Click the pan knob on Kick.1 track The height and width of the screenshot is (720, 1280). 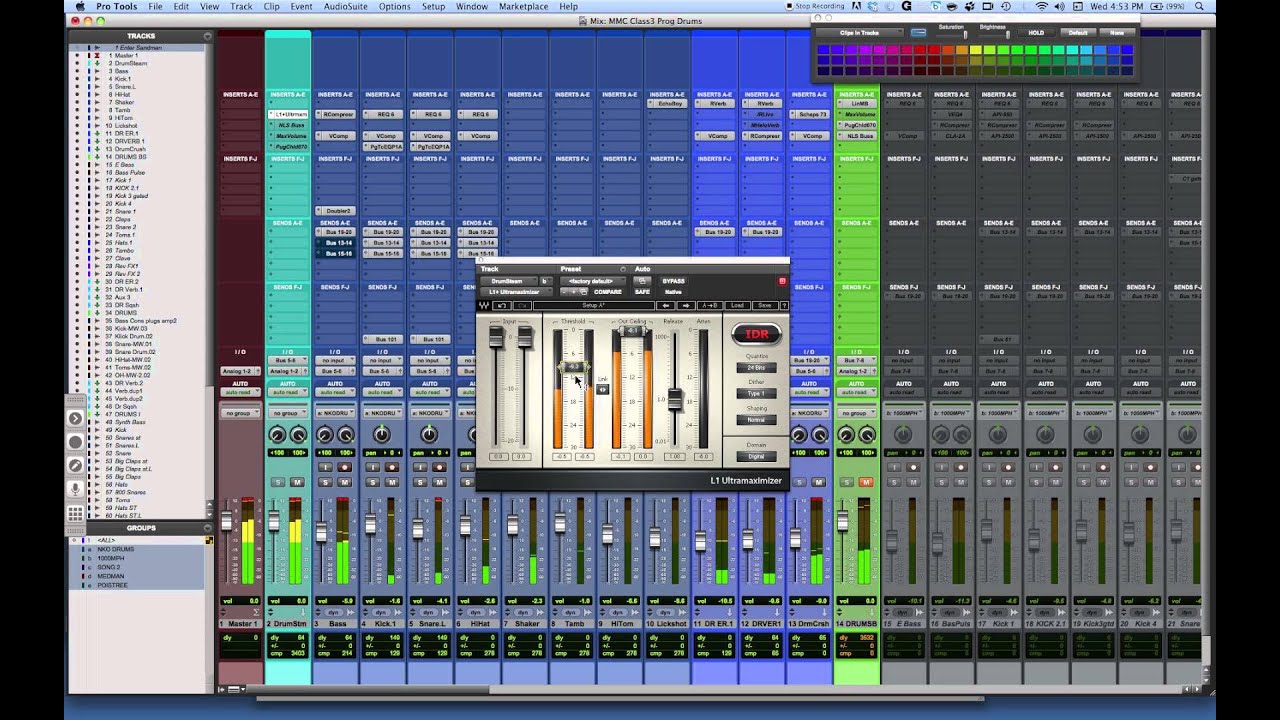381,435
